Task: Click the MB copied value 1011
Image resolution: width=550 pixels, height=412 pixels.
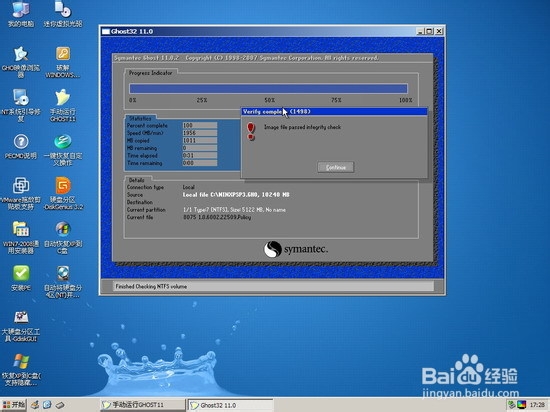Action: tap(200, 141)
